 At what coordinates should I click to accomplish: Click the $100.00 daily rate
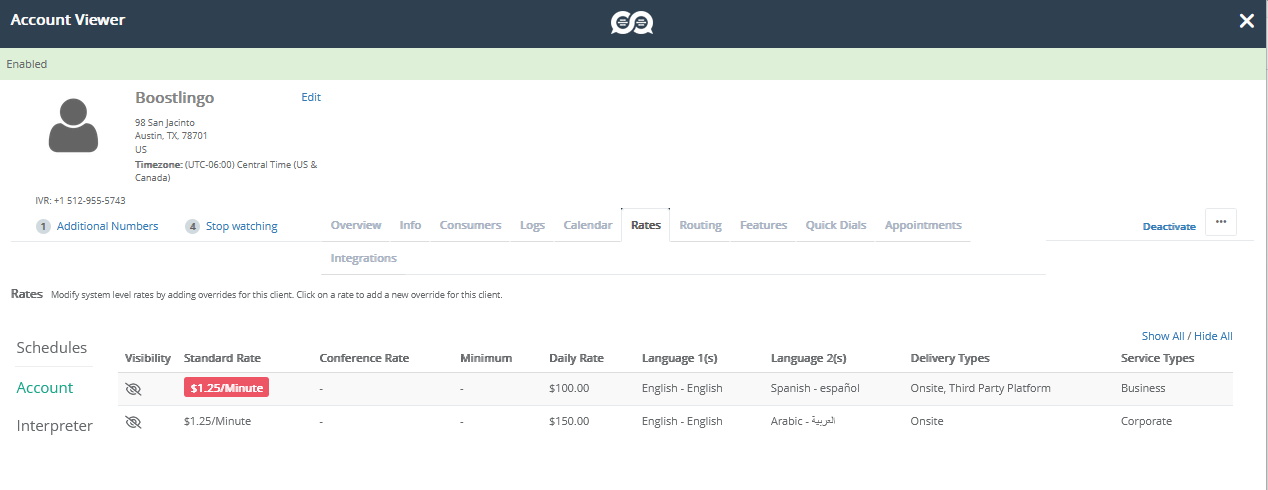pyautogui.click(x=569, y=388)
